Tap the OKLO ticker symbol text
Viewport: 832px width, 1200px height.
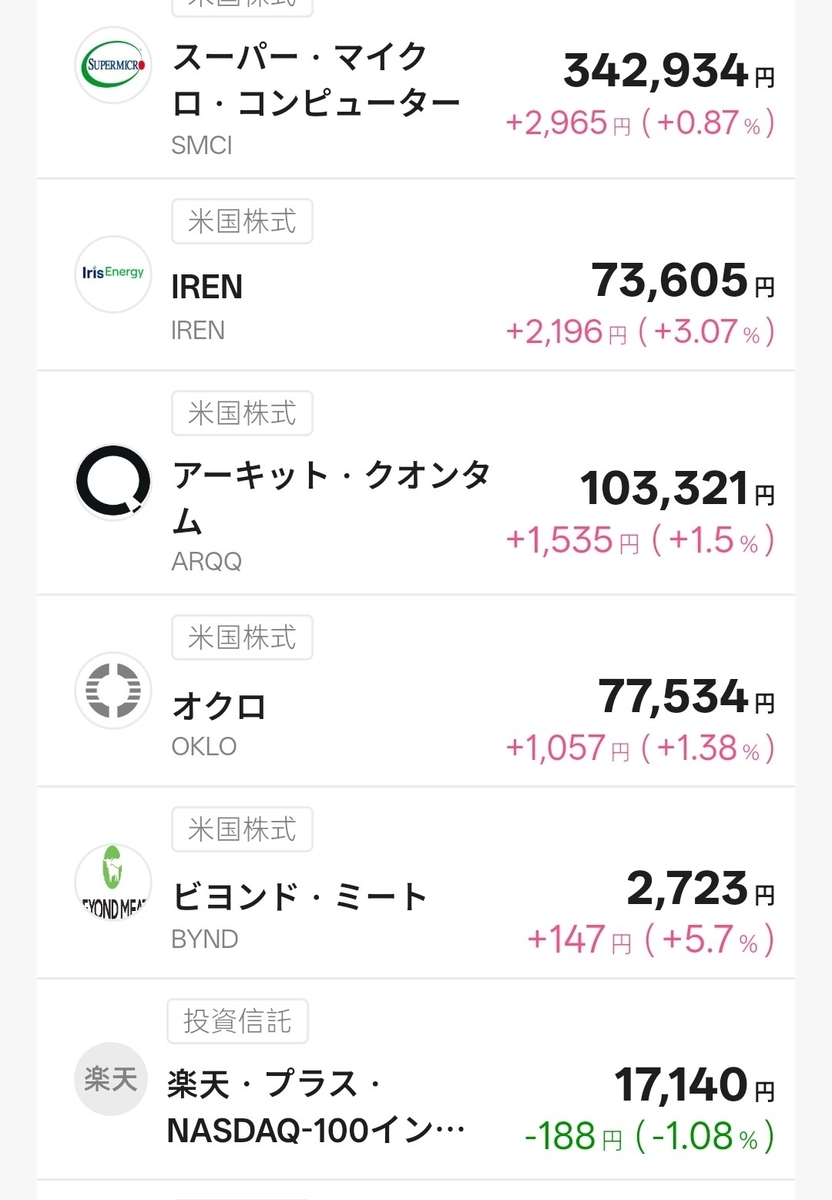click(x=204, y=746)
